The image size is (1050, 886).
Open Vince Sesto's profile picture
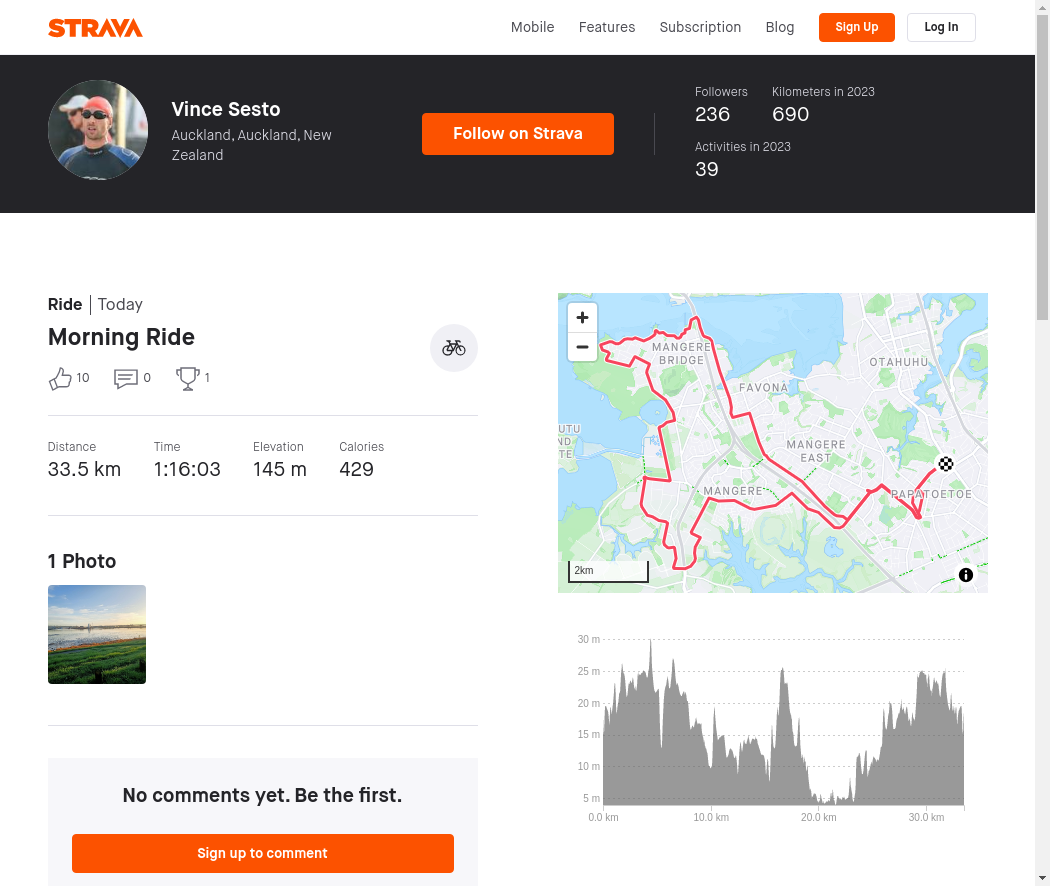(98, 130)
